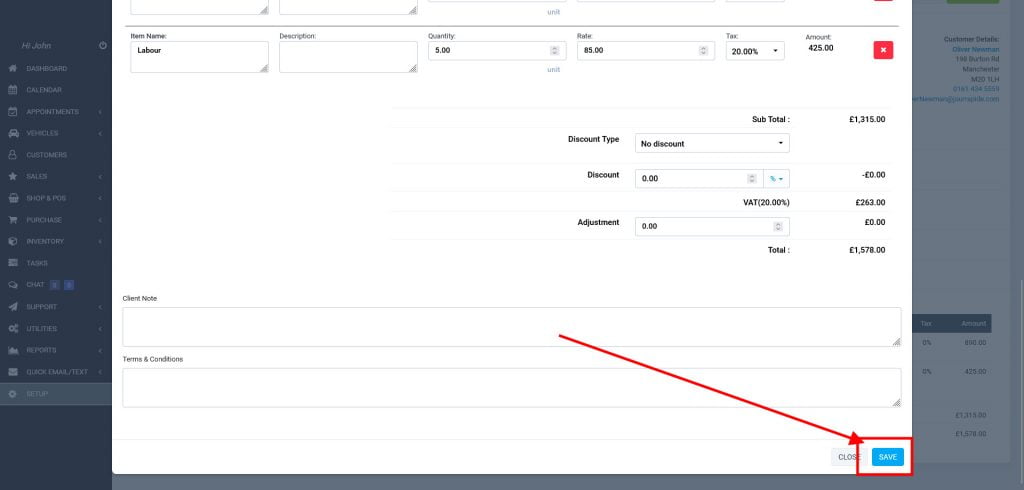Open the Setup gear icon
The width and height of the screenshot is (1024, 490).
(13, 394)
